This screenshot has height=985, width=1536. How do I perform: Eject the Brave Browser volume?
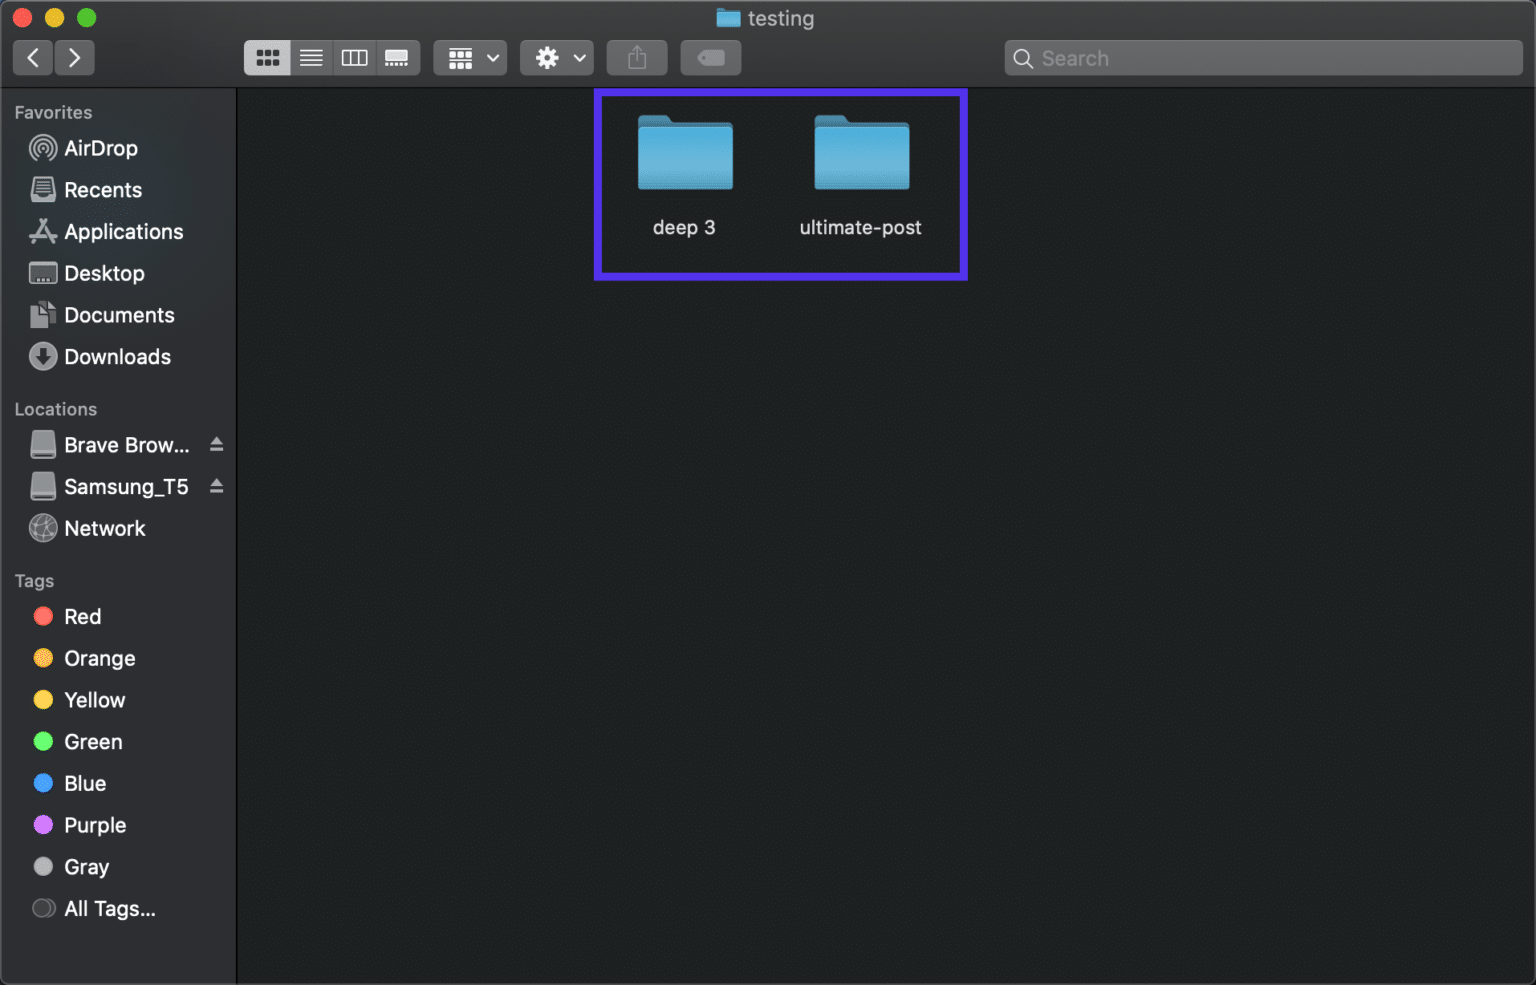[216, 445]
